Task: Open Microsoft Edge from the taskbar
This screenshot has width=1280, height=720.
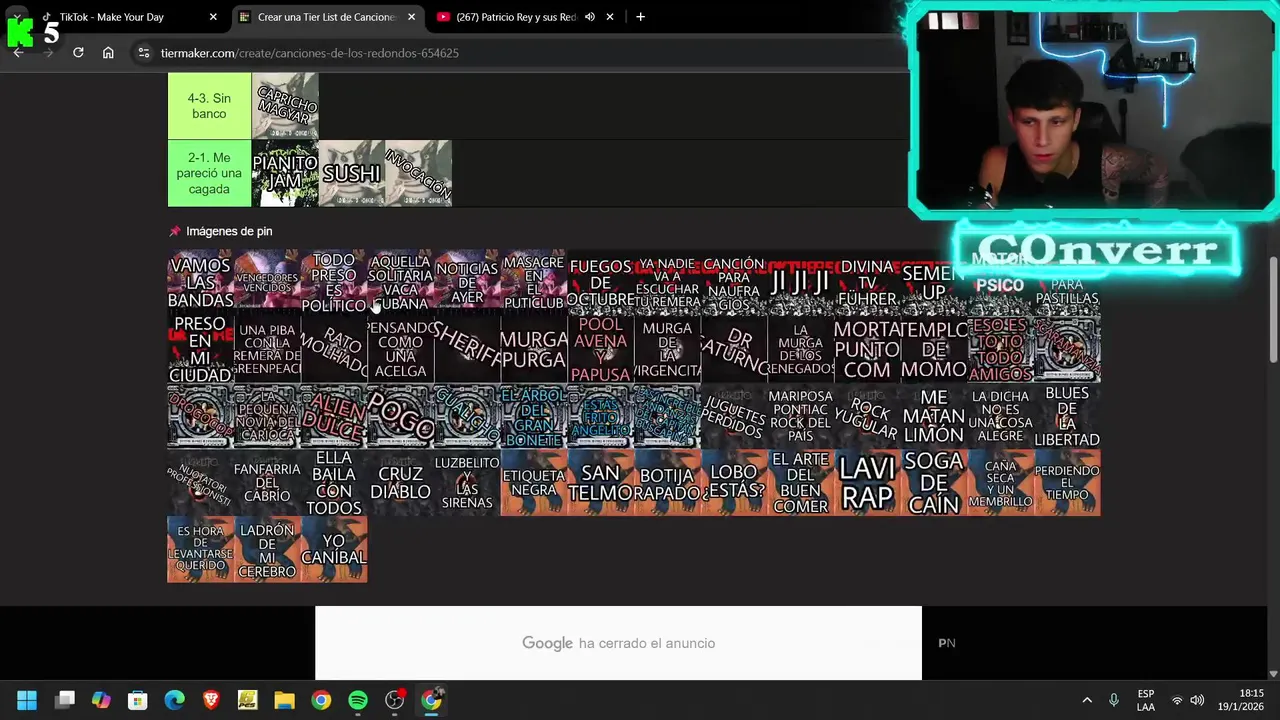Action: coord(174,700)
